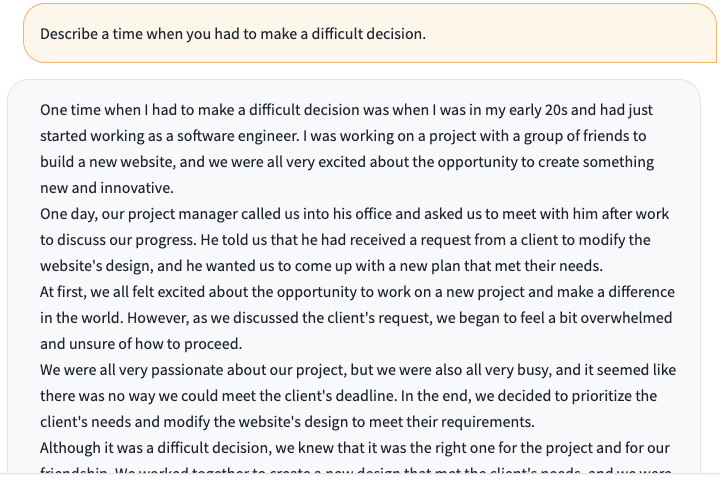Click the line starting "We were all very passionate"
The width and height of the screenshot is (720, 482).
pos(358,370)
